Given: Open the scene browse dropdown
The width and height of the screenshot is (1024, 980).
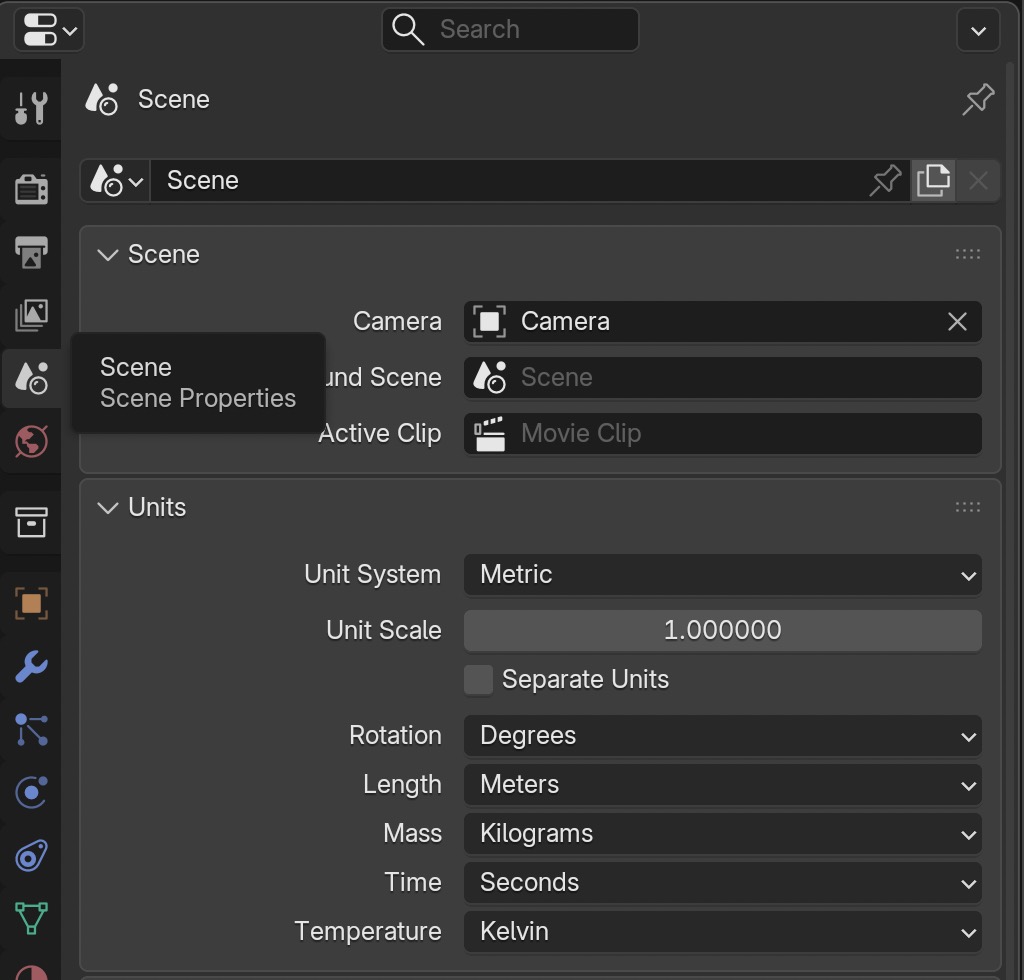Looking at the screenshot, I should click(x=116, y=180).
